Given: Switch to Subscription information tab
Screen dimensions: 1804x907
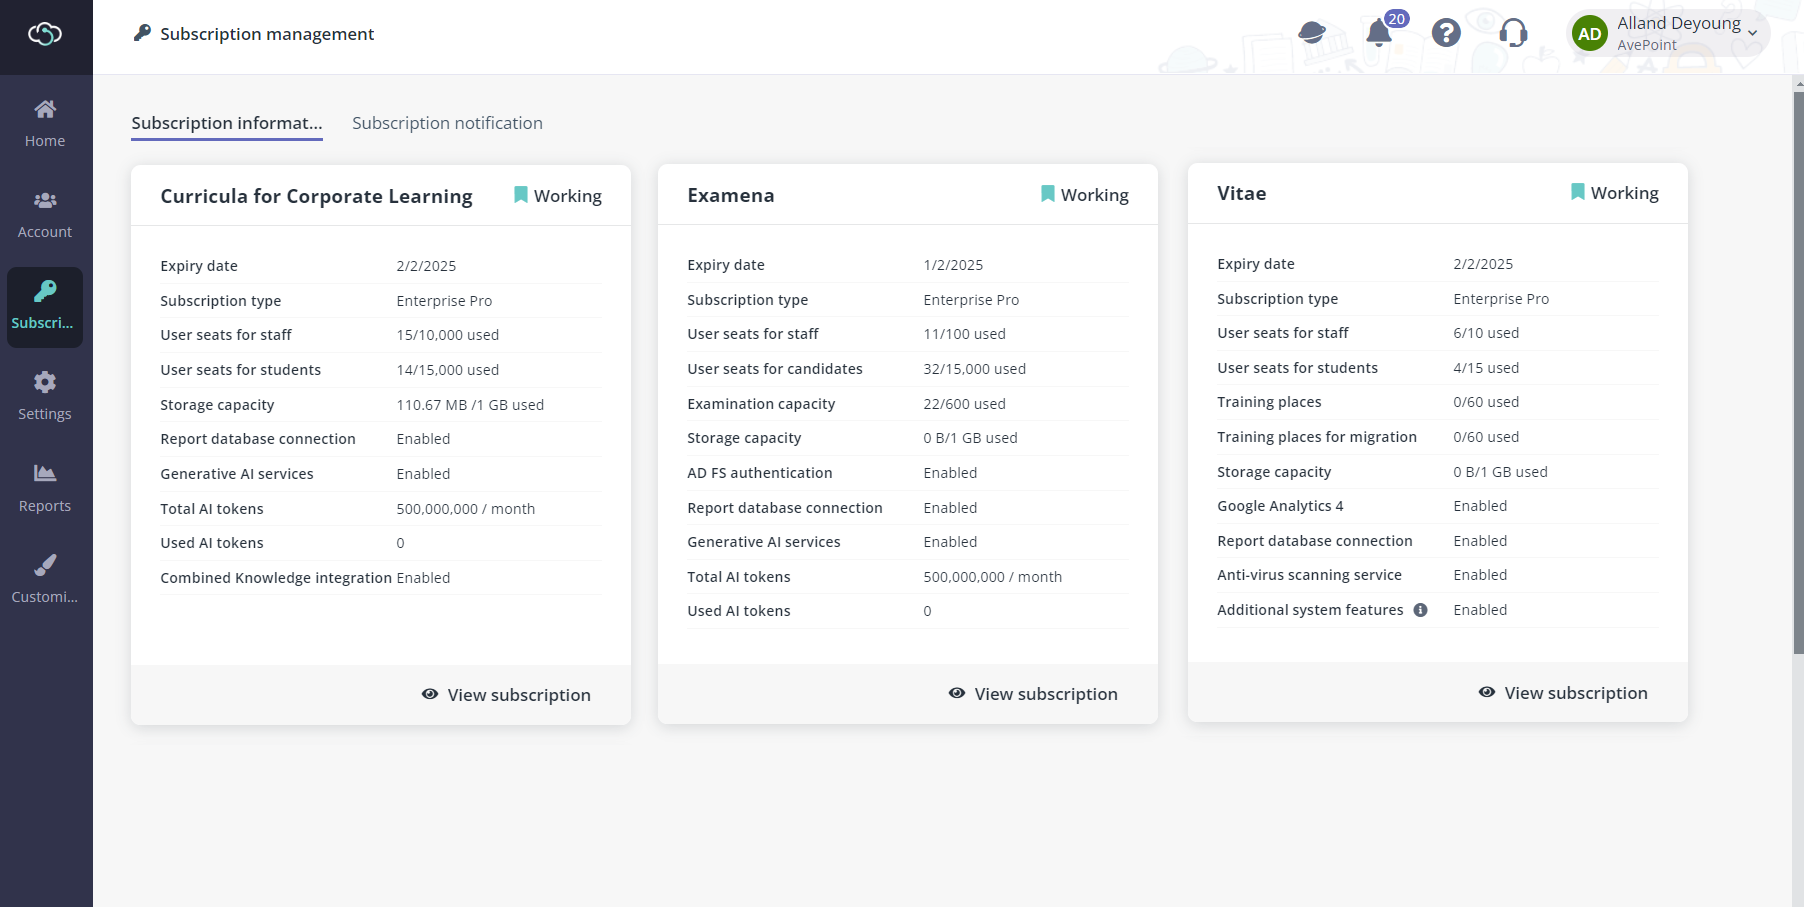Looking at the screenshot, I should click(227, 123).
